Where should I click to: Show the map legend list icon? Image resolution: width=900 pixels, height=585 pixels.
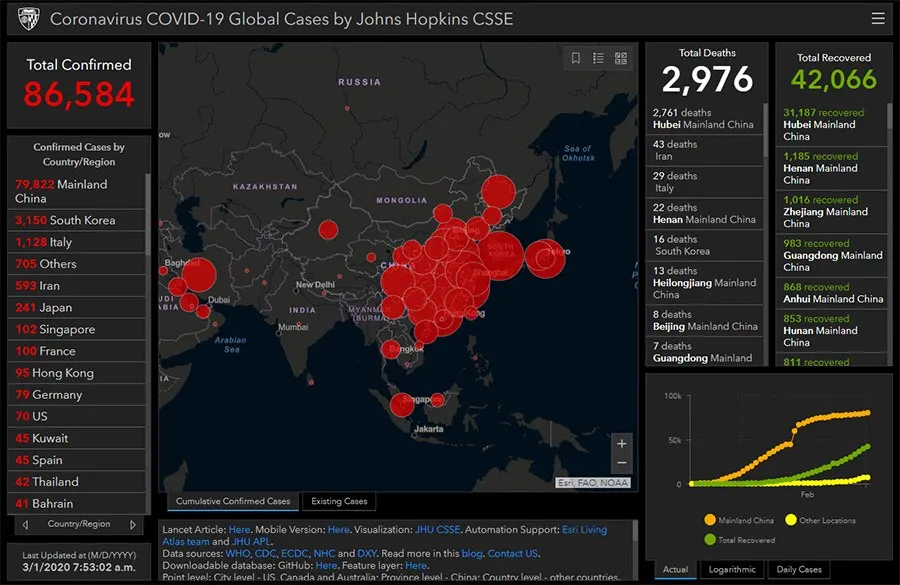[x=598, y=58]
